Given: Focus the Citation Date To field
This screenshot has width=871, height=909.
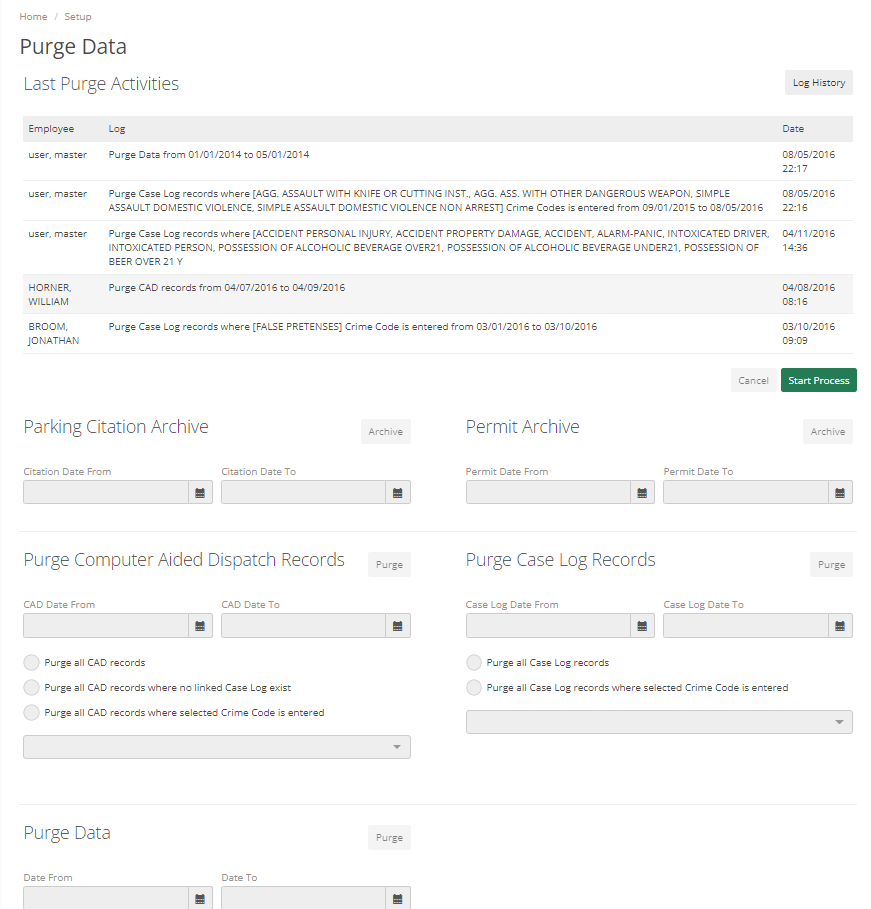Looking at the screenshot, I should coord(303,492).
